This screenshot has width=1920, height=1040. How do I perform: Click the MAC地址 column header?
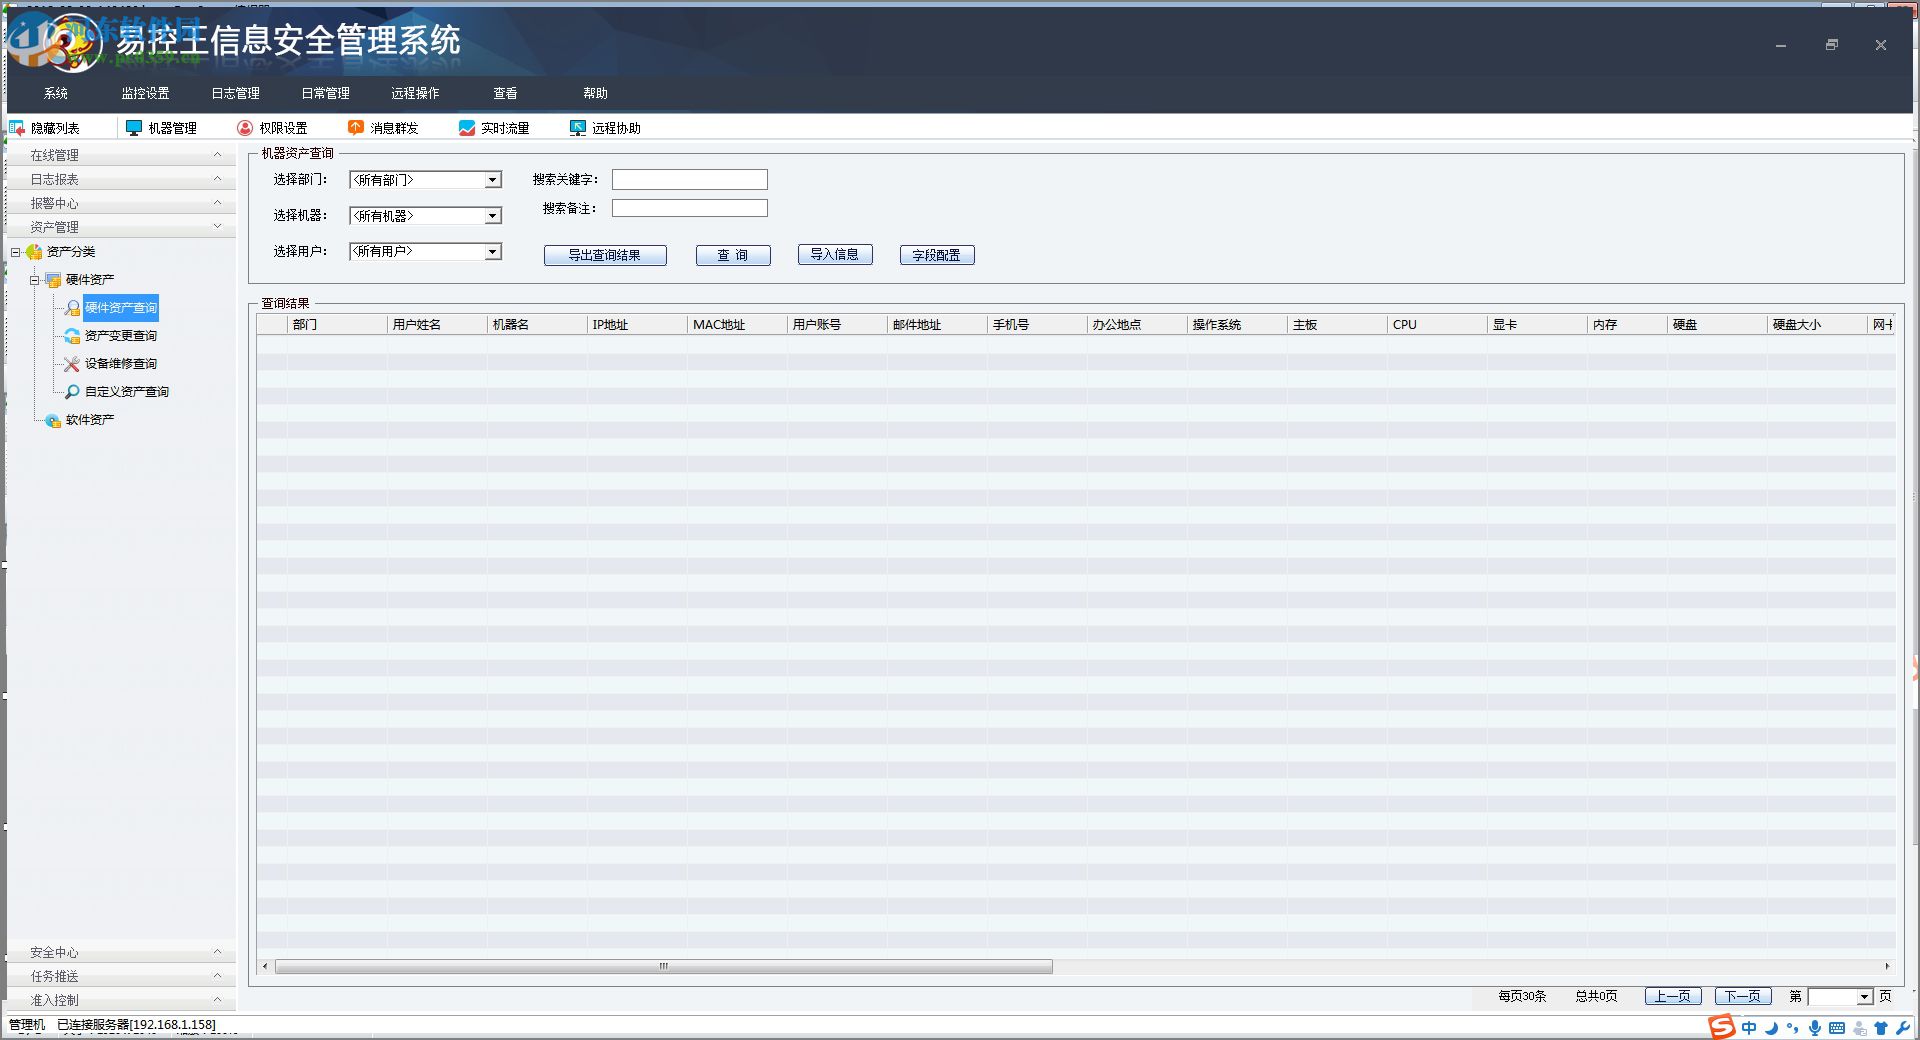point(737,325)
